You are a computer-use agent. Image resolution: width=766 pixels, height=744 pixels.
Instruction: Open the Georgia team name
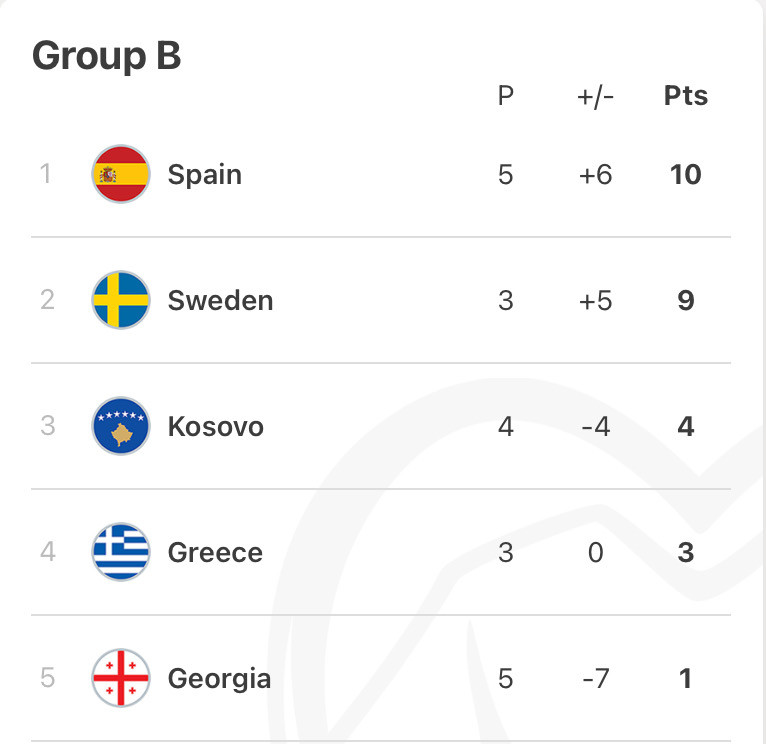click(x=219, y=680)
